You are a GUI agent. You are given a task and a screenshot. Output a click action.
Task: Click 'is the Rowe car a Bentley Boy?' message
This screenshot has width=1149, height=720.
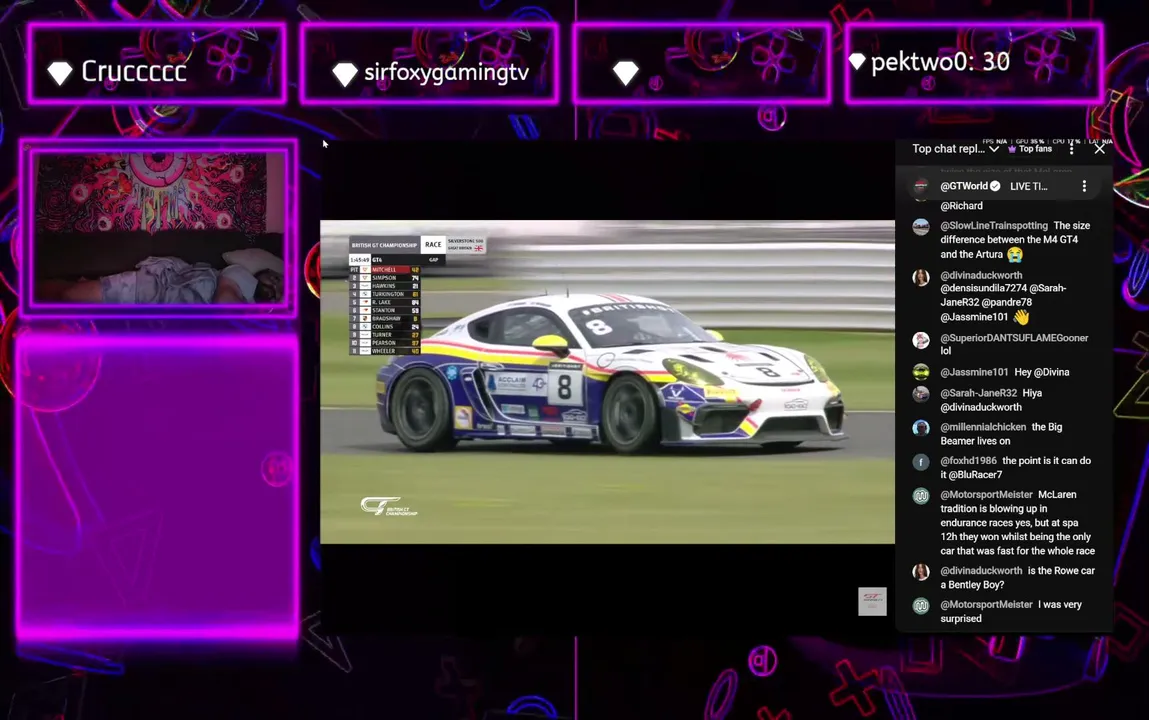point(1018,577)
